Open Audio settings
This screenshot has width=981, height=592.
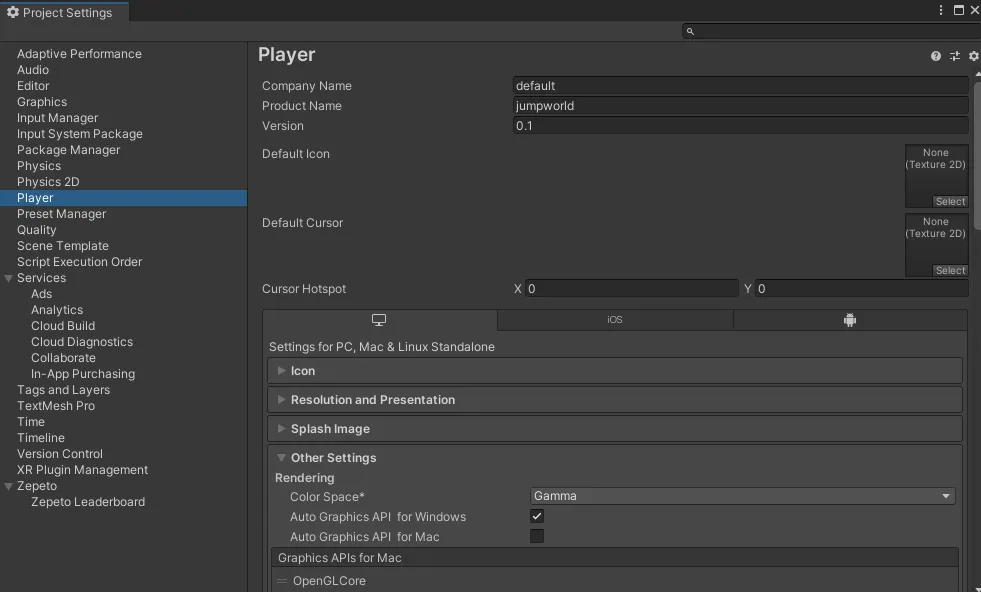coord(33,70)
